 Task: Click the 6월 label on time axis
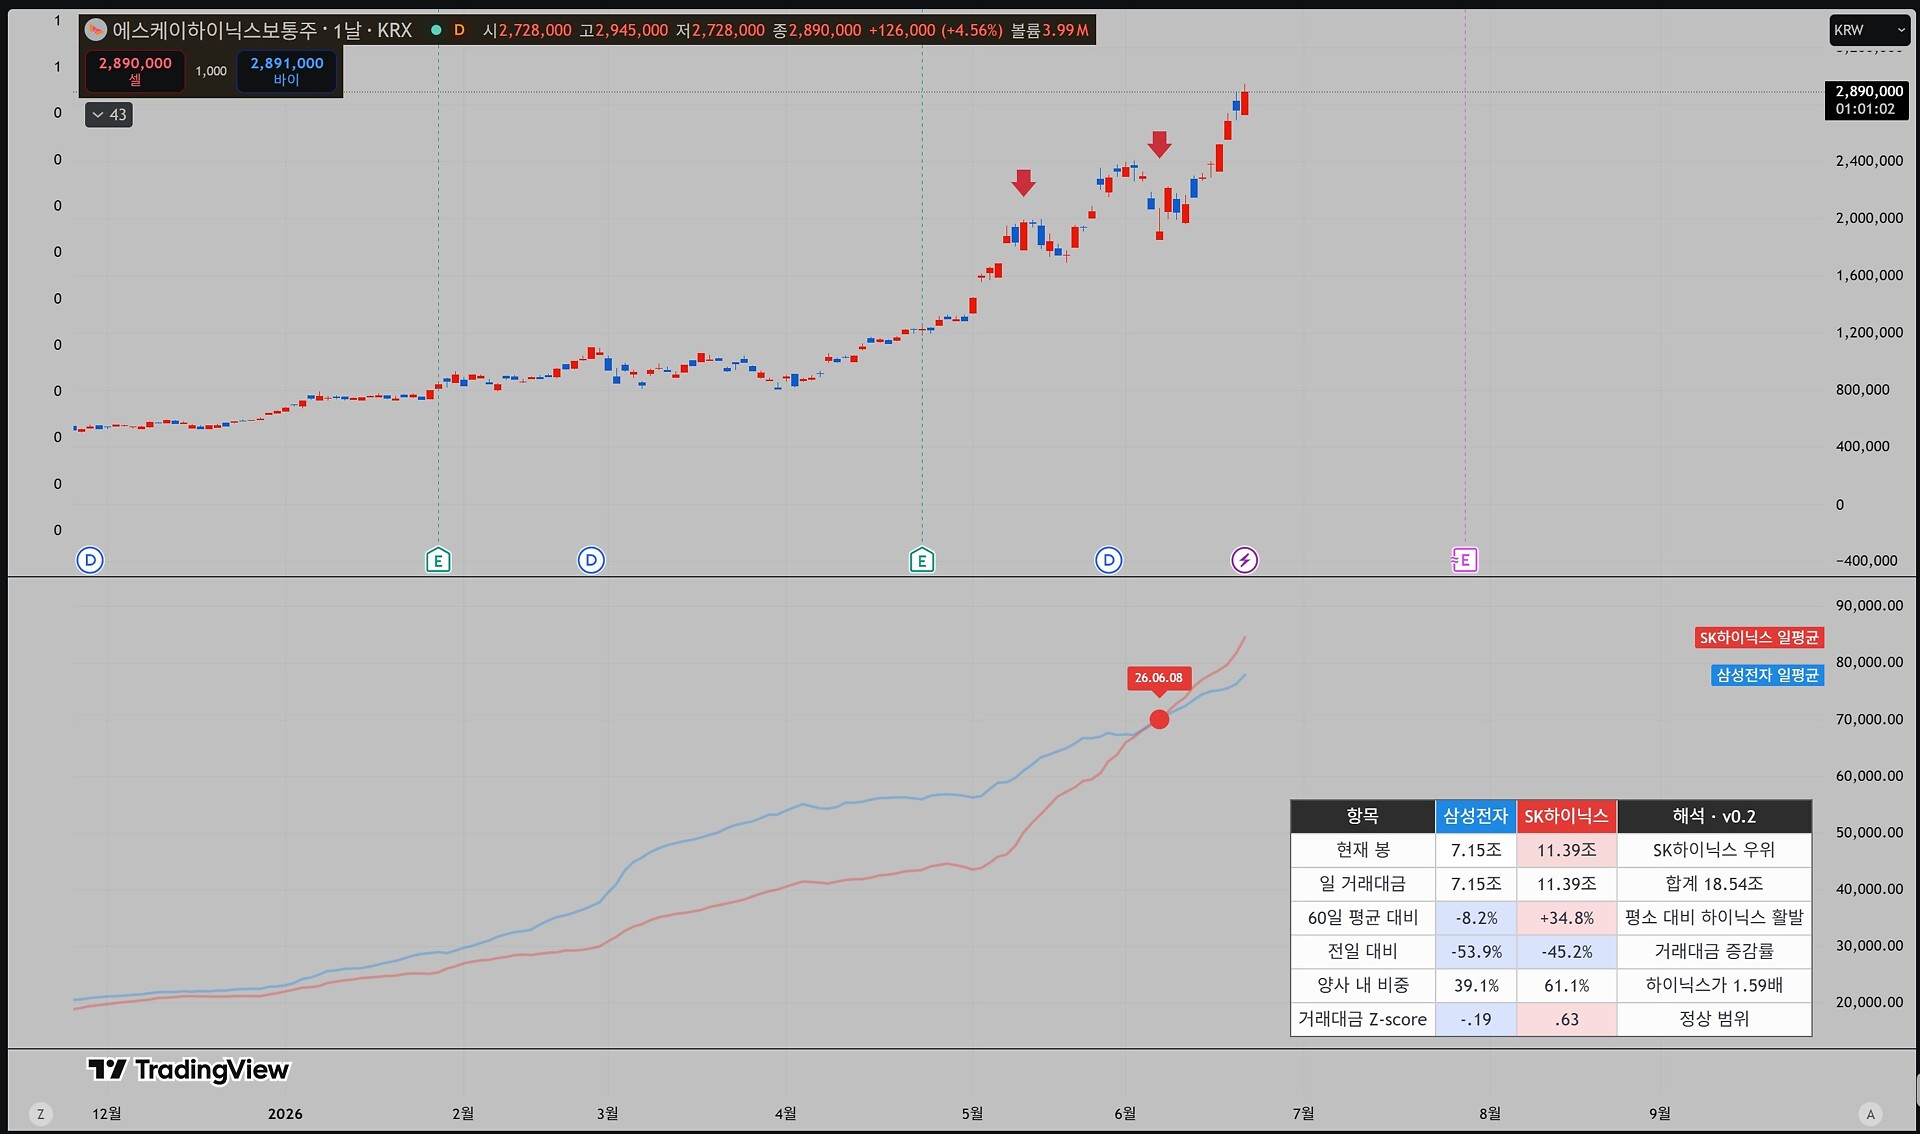pos(1125,1114)
